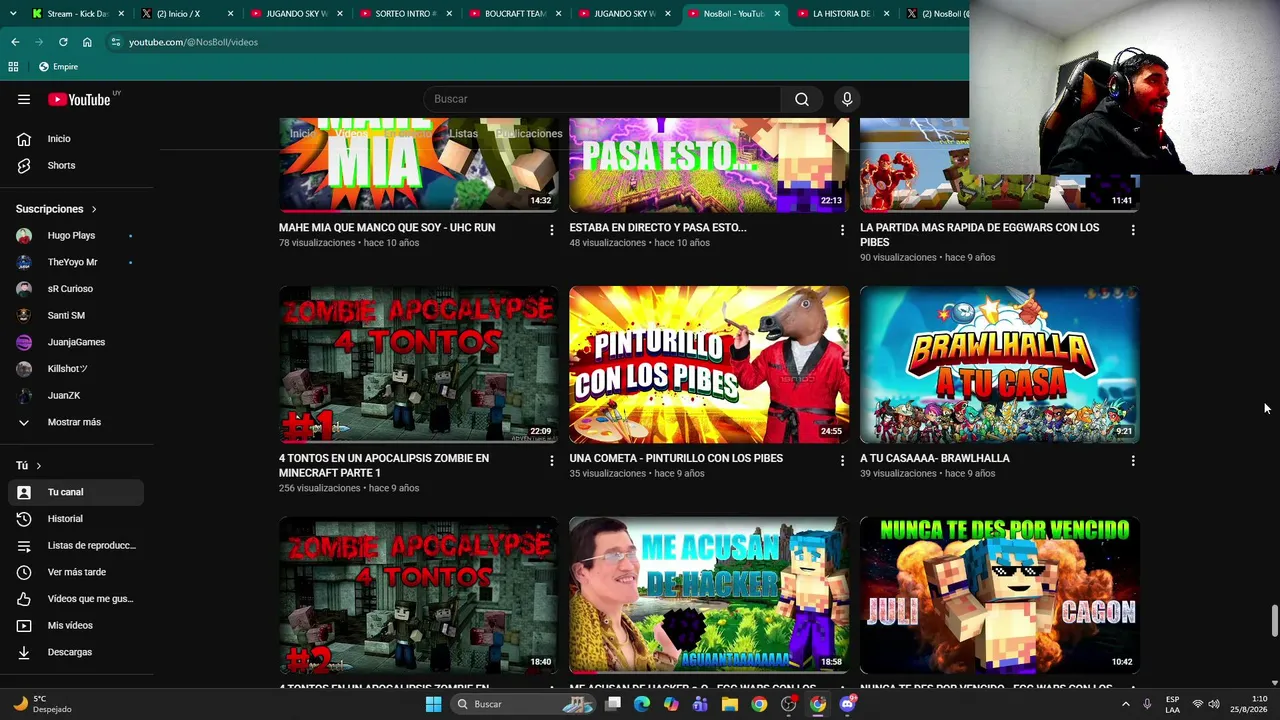The image size is (1280, 720).
Task: Start voice search with the microphone icon
Action: [x=847, y=99]
